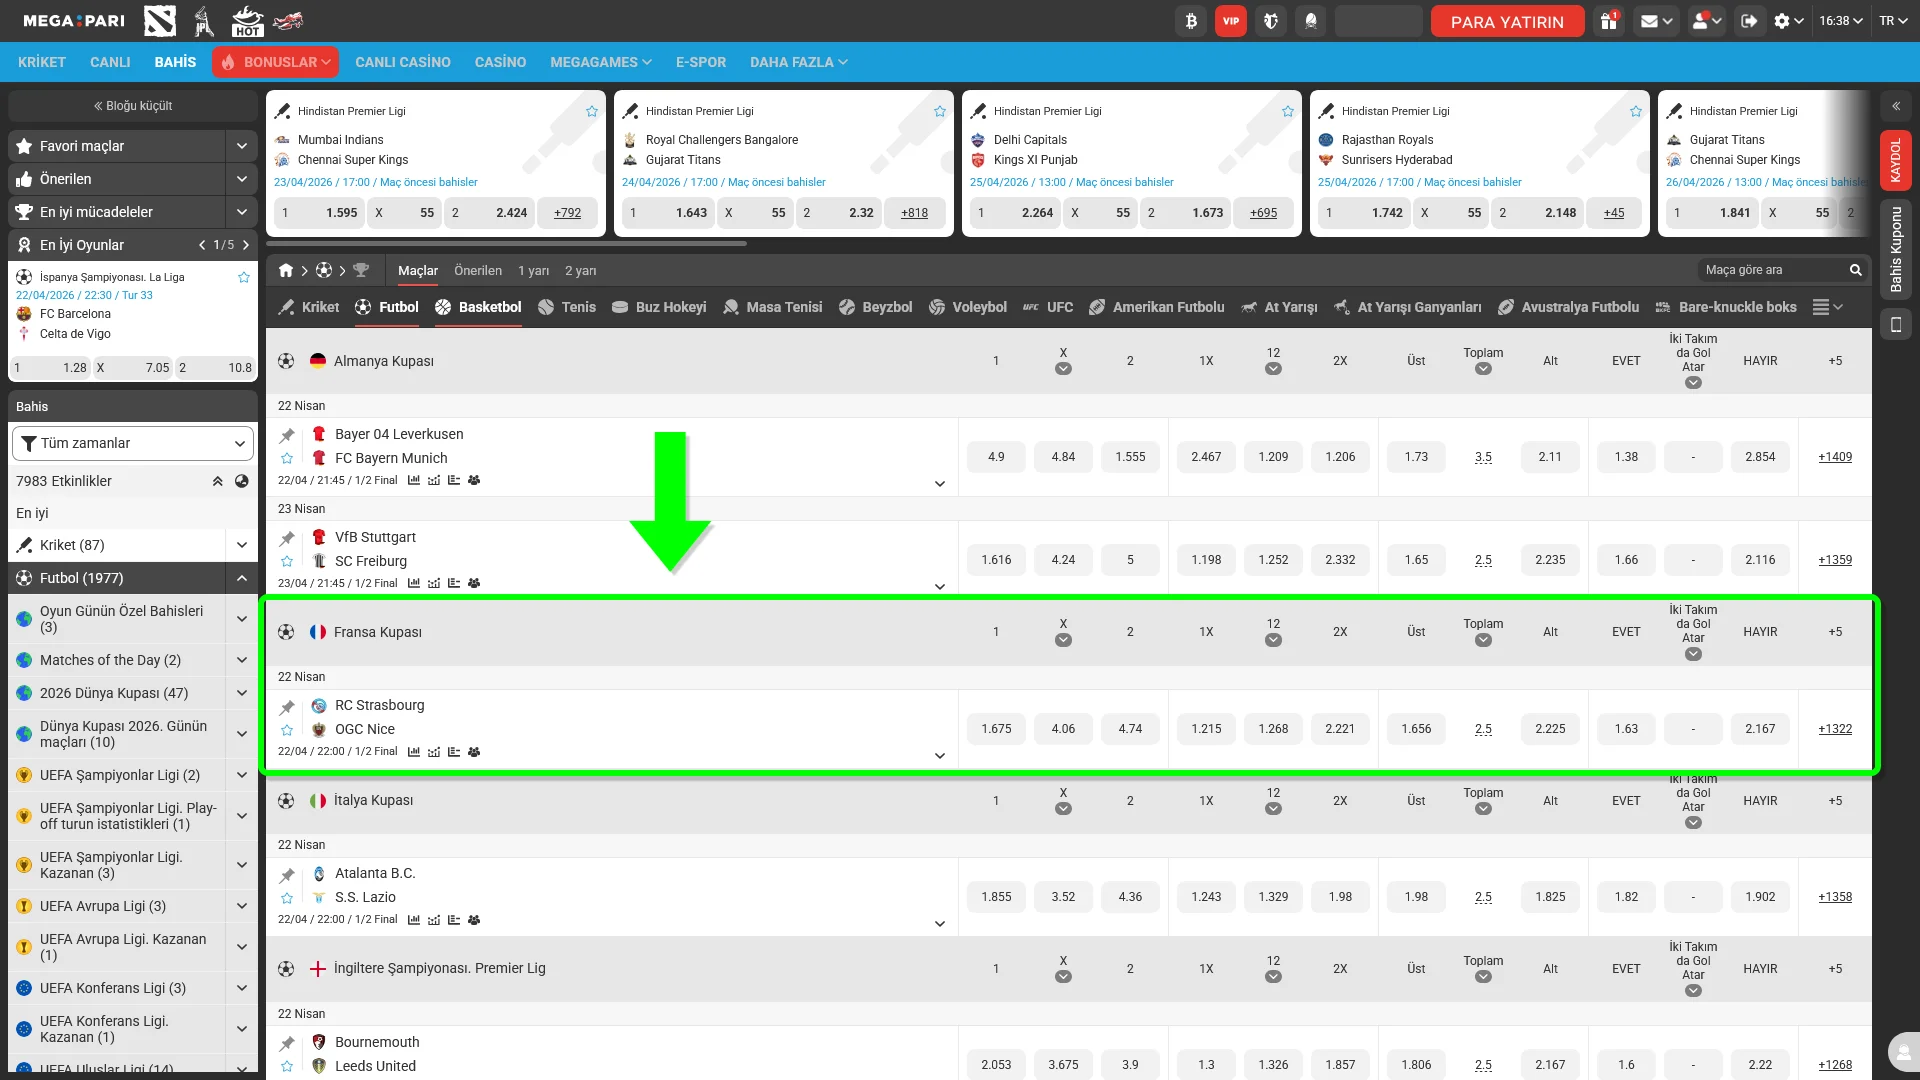Open the E-SPOR page

(701, 62)
